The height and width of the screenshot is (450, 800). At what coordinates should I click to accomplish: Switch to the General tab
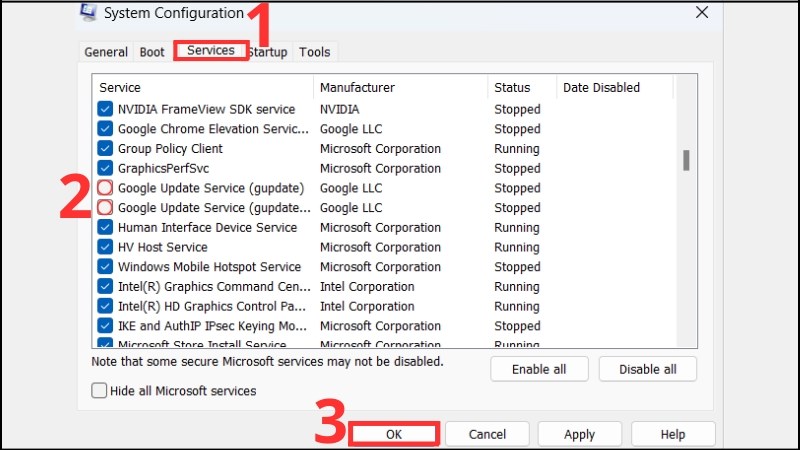pos(105,52)
